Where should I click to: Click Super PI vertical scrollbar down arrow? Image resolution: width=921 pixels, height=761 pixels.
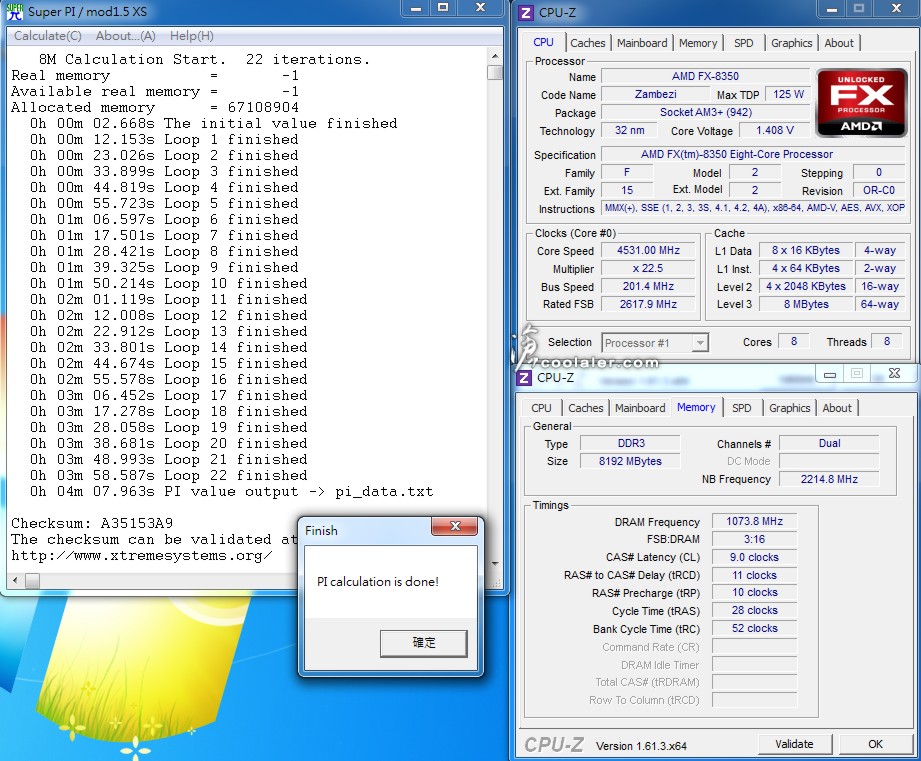pyautogui.click(x=495, y=564)
